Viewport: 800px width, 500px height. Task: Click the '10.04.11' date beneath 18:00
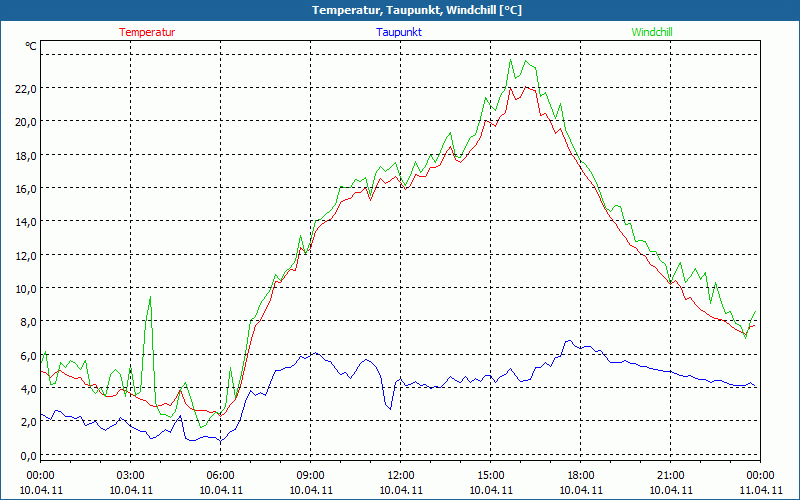[x=581, y=490]
